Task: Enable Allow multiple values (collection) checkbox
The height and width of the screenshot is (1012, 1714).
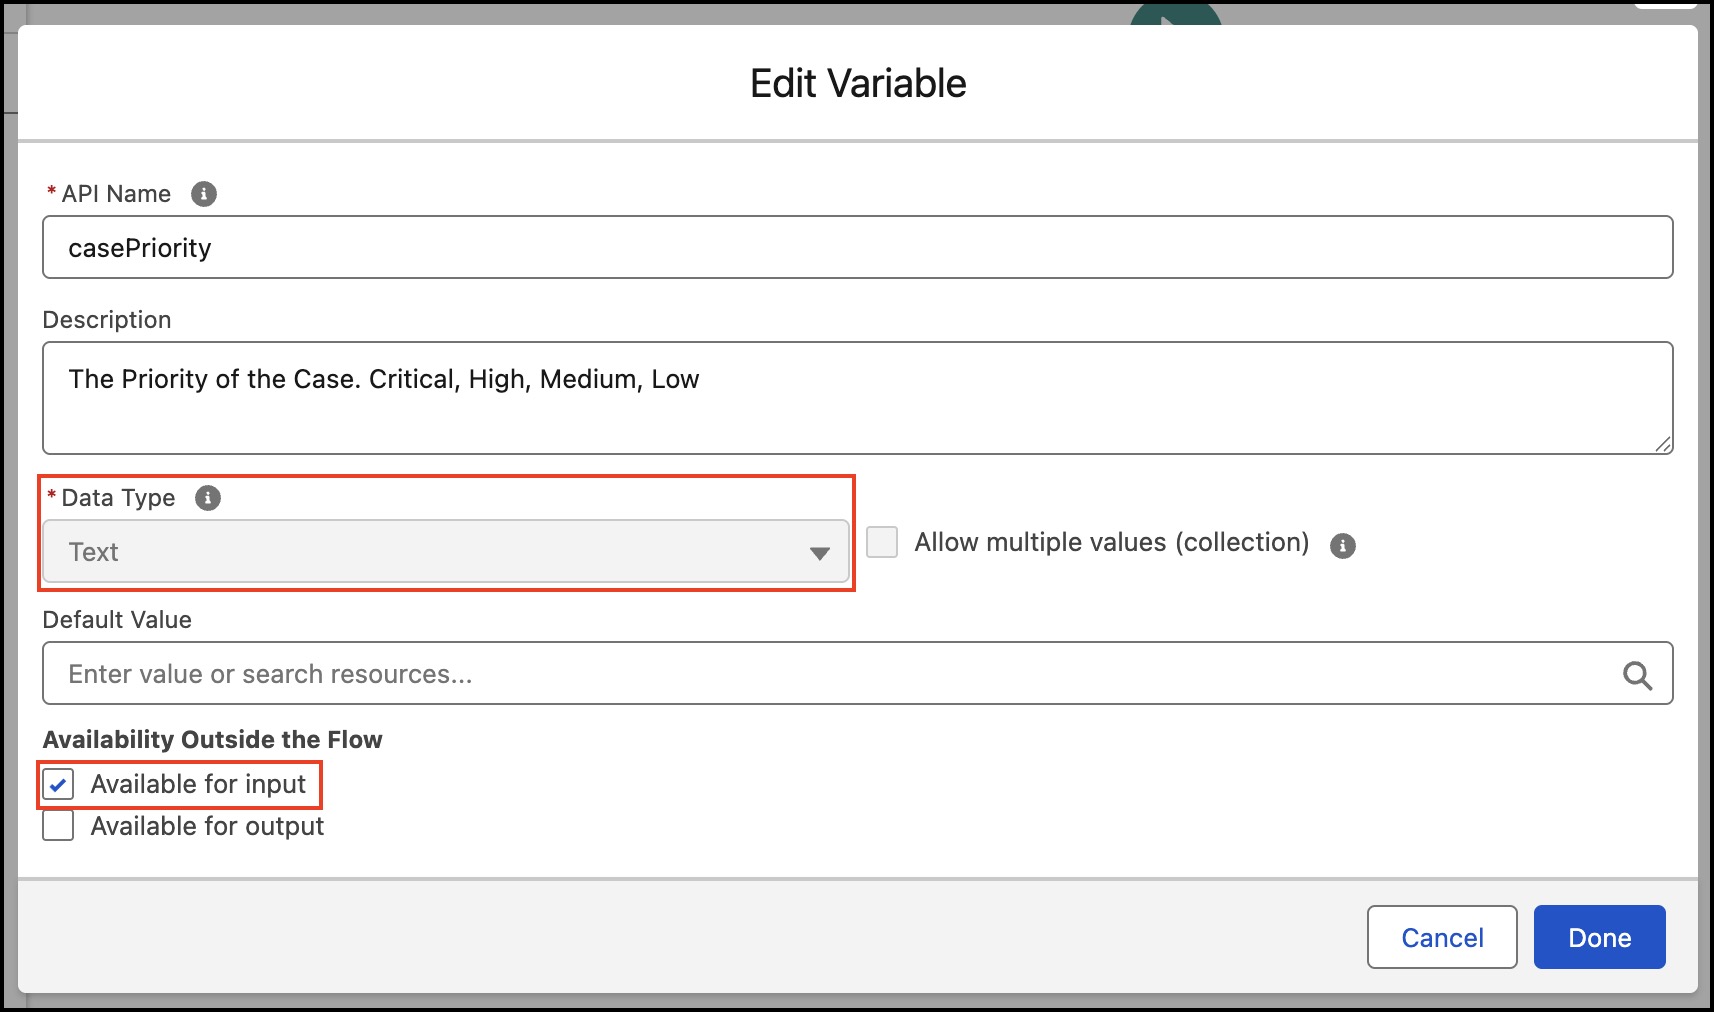Action: (882, 542)
